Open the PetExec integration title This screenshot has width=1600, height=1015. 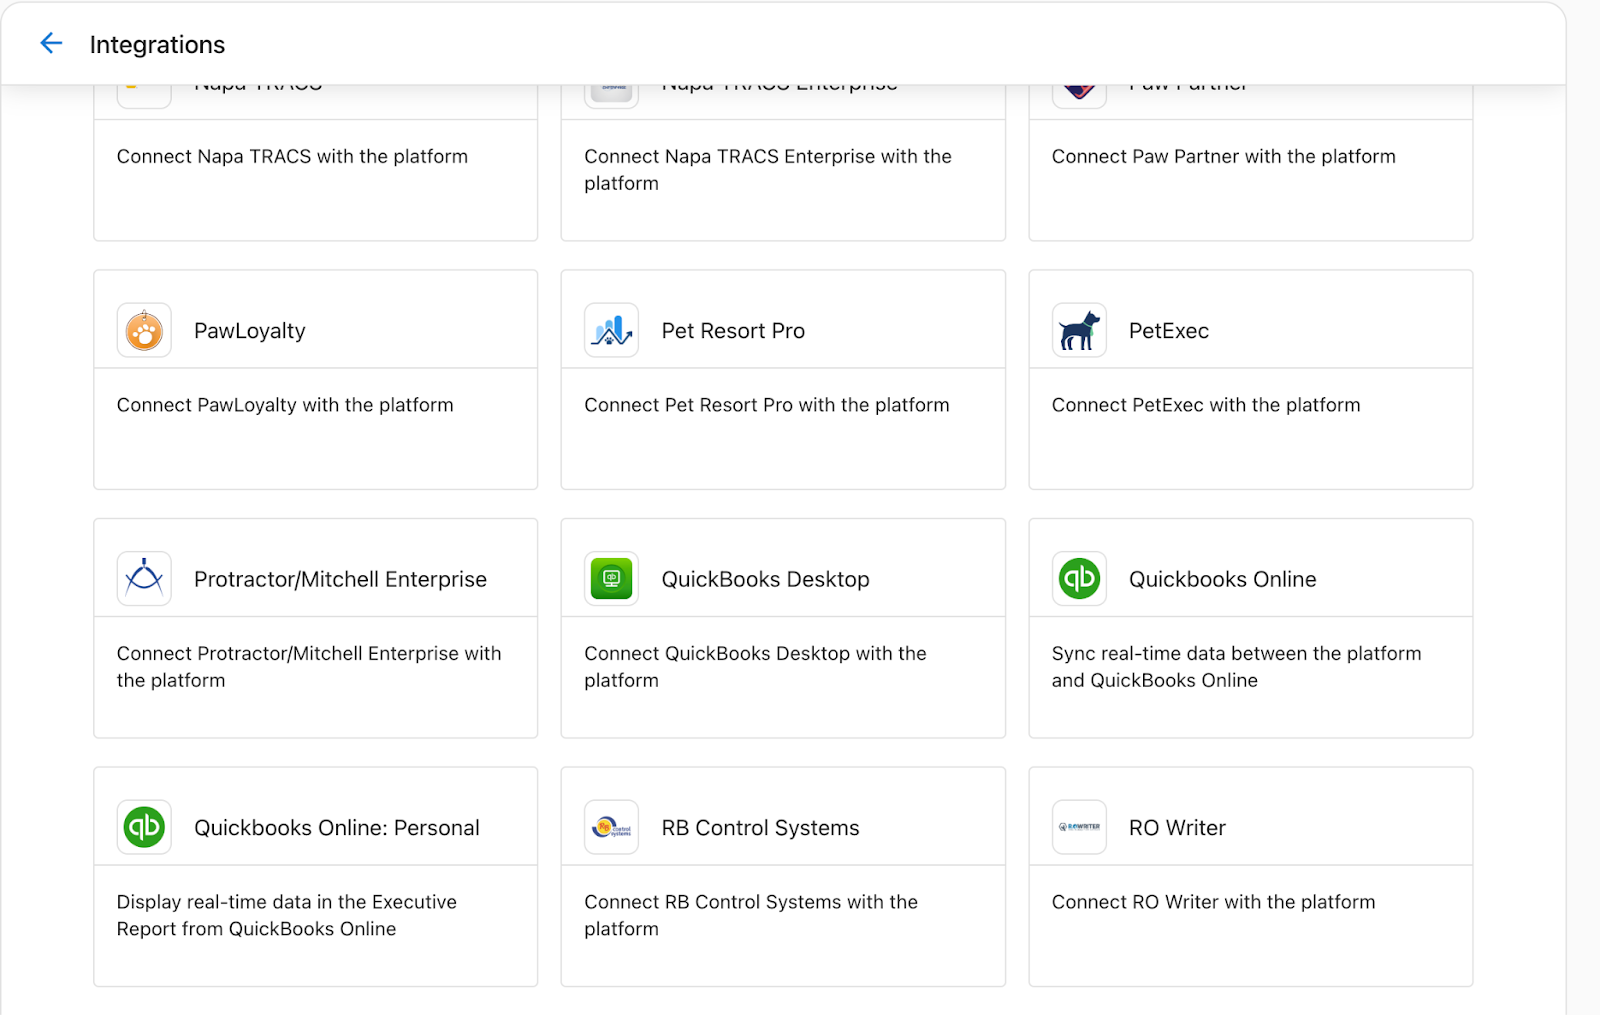tap(1169, 331)
